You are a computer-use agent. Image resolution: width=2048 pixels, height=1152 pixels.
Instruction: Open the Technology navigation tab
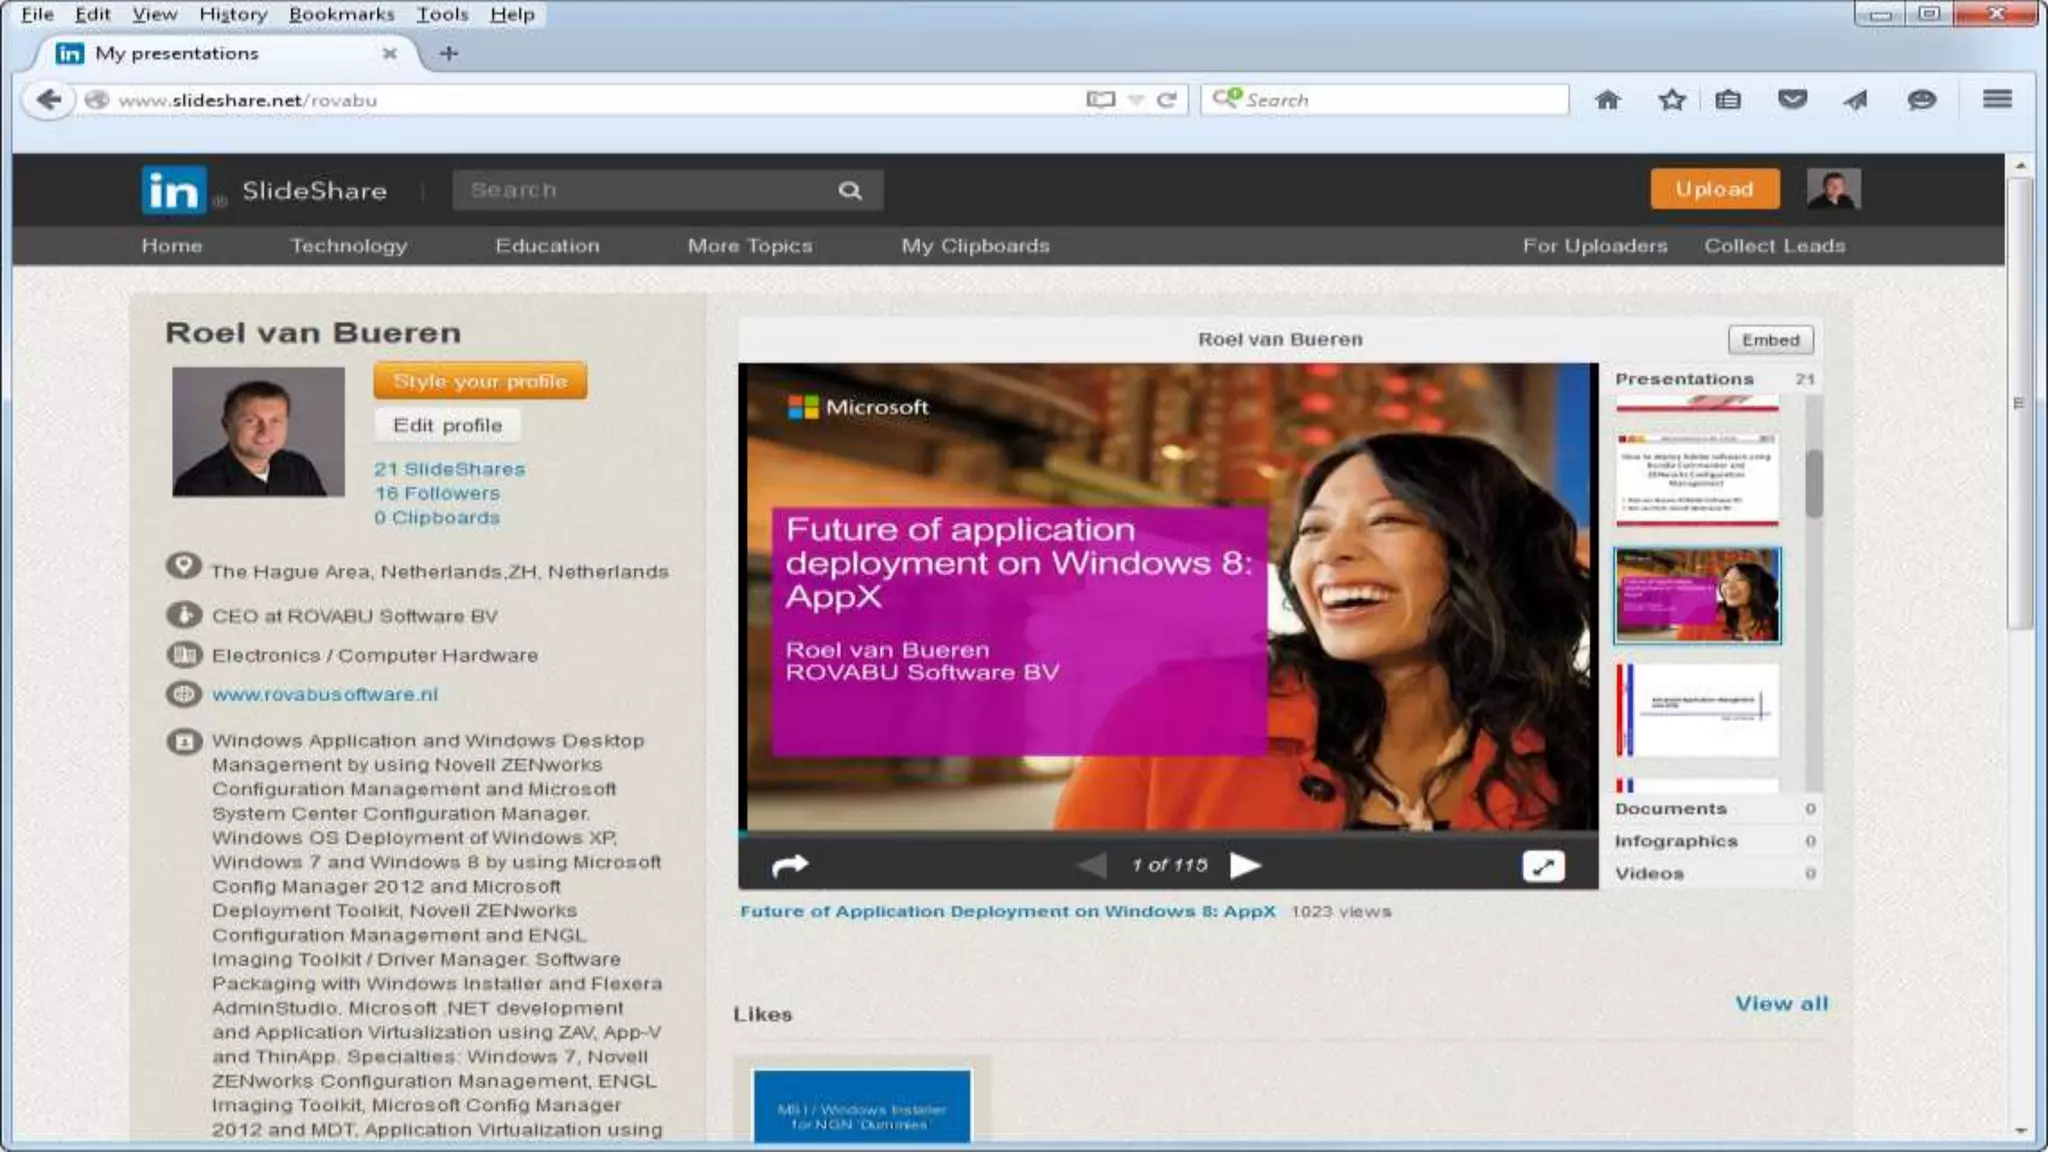click(348, 246)
